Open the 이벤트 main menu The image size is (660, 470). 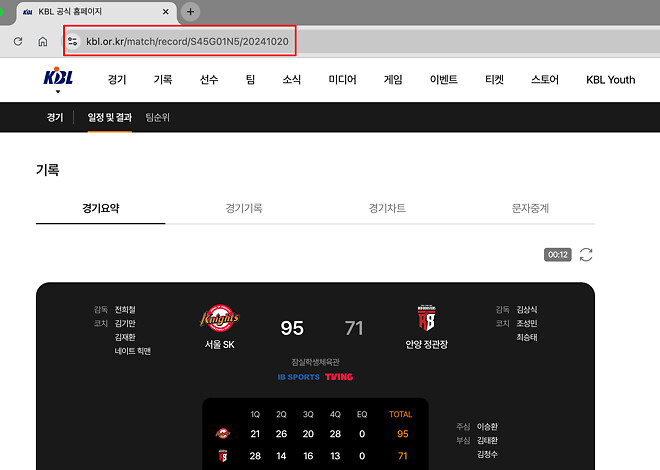point(444,80)
